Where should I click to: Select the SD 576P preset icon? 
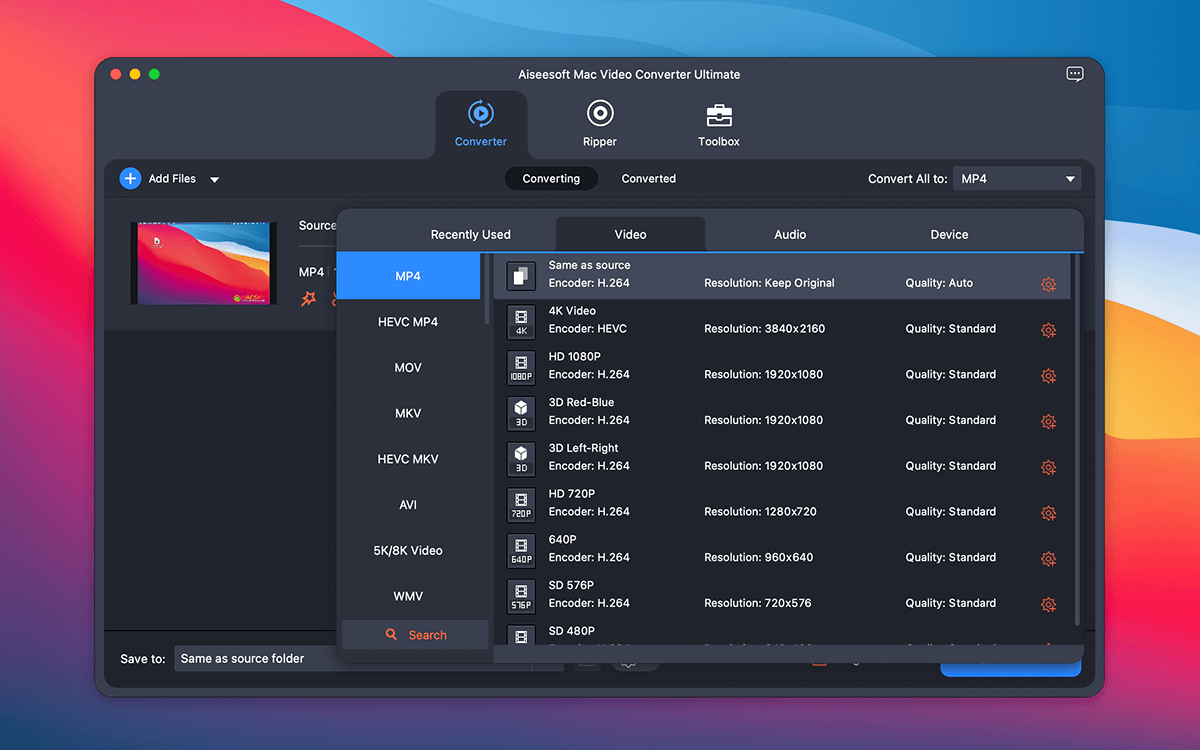521,596
